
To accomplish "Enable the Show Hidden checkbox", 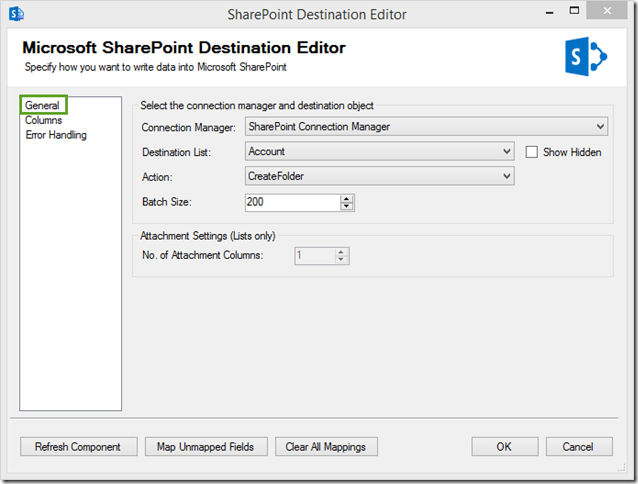I will click(531, 152).
